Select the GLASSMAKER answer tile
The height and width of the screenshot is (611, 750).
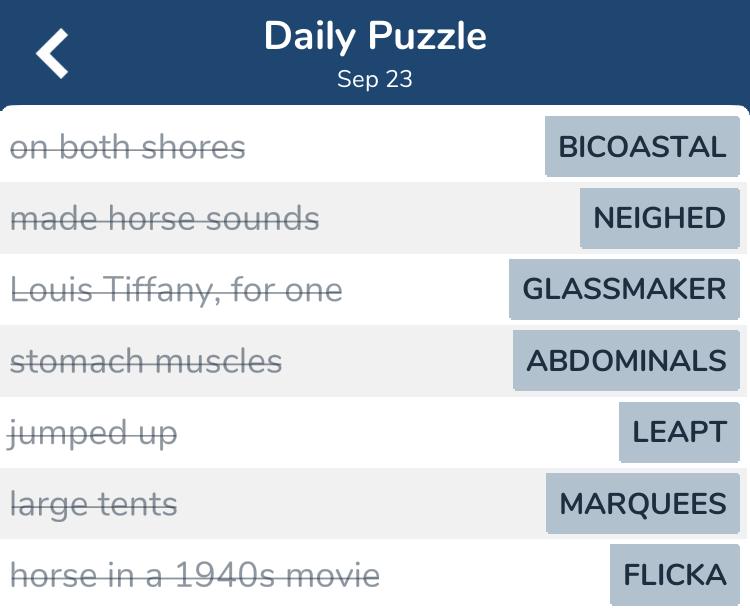[x=624, y=289]
